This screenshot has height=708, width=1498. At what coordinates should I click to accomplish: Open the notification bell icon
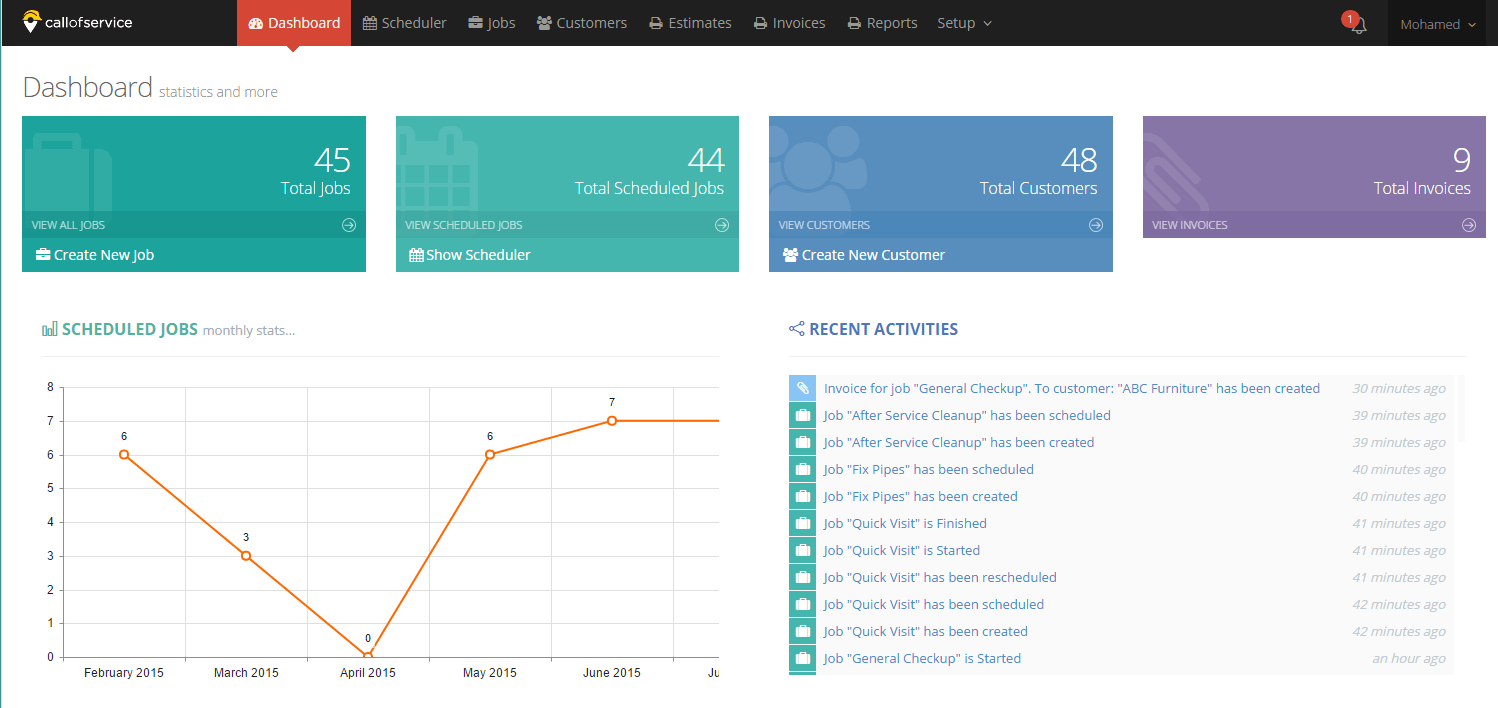[1357, 26]
